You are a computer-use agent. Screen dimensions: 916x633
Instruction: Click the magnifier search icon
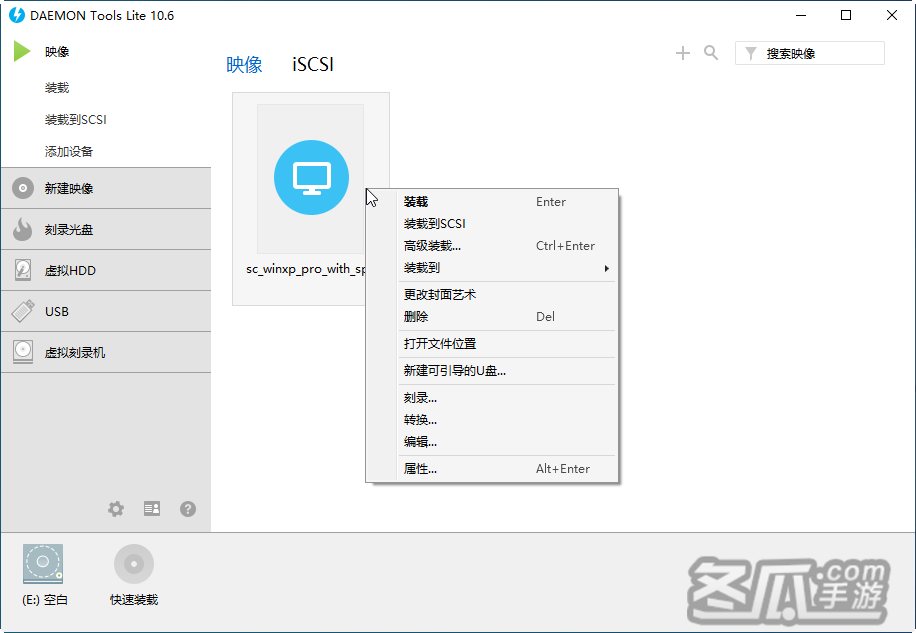coord(711,53)
